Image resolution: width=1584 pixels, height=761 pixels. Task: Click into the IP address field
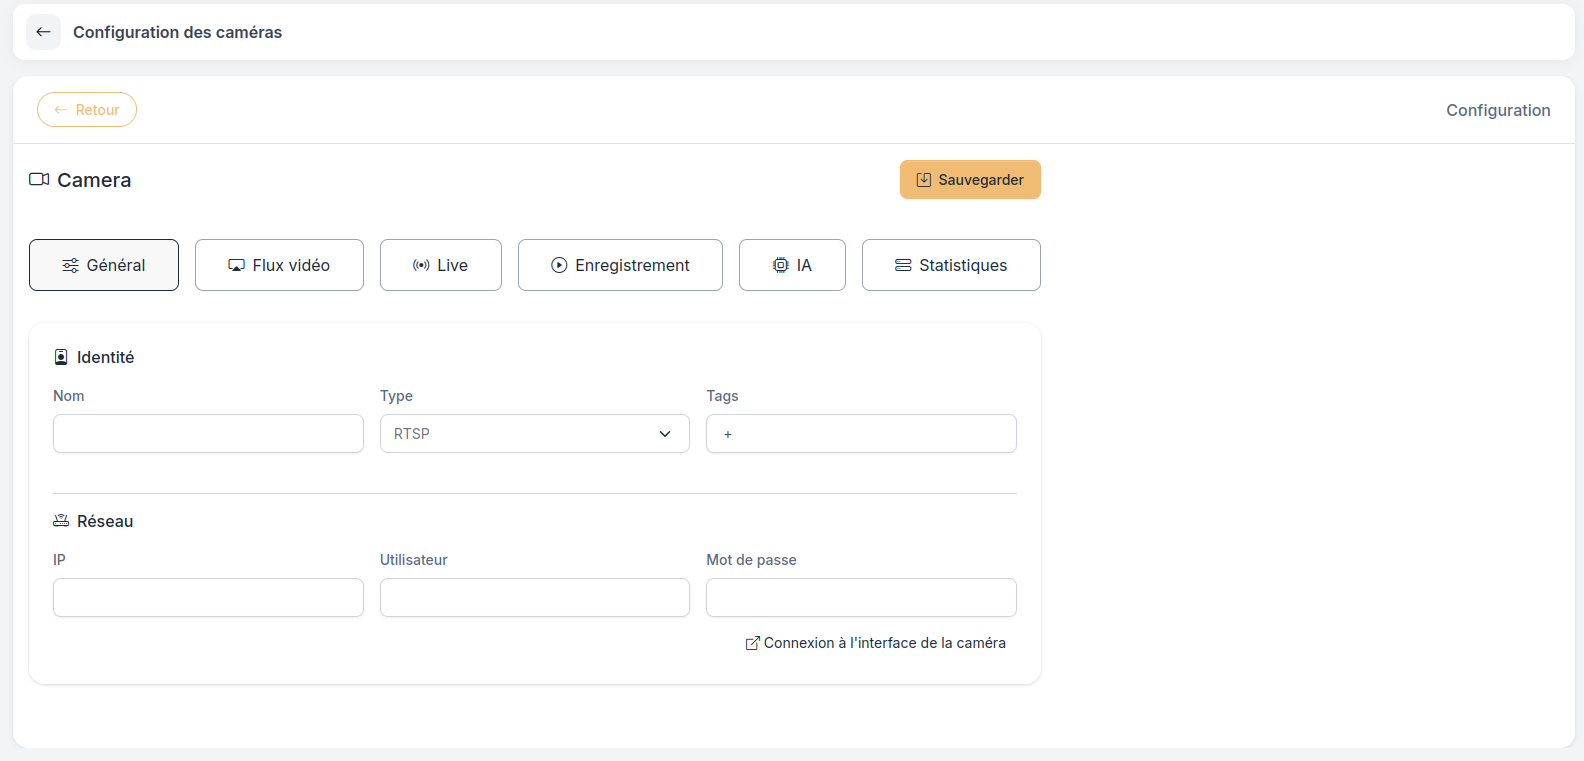coord(208,598)
